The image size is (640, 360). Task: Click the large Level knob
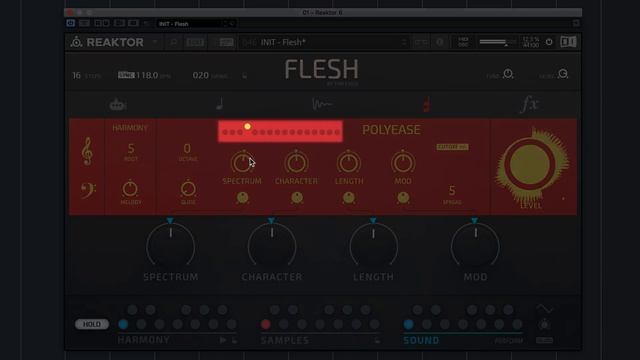click(530, 165)
